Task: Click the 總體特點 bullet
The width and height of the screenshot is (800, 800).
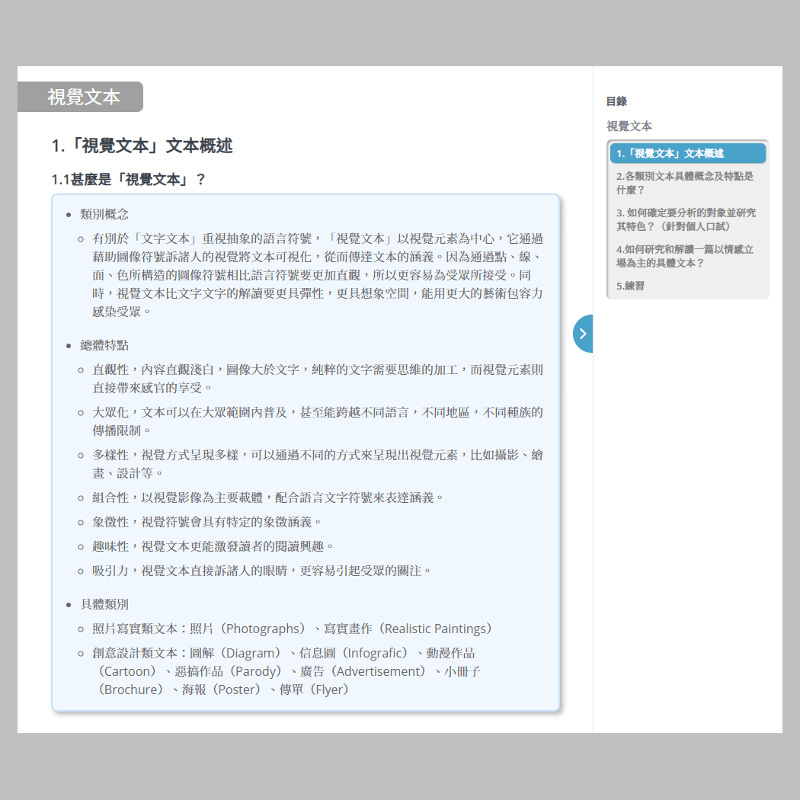Action: 104,345
